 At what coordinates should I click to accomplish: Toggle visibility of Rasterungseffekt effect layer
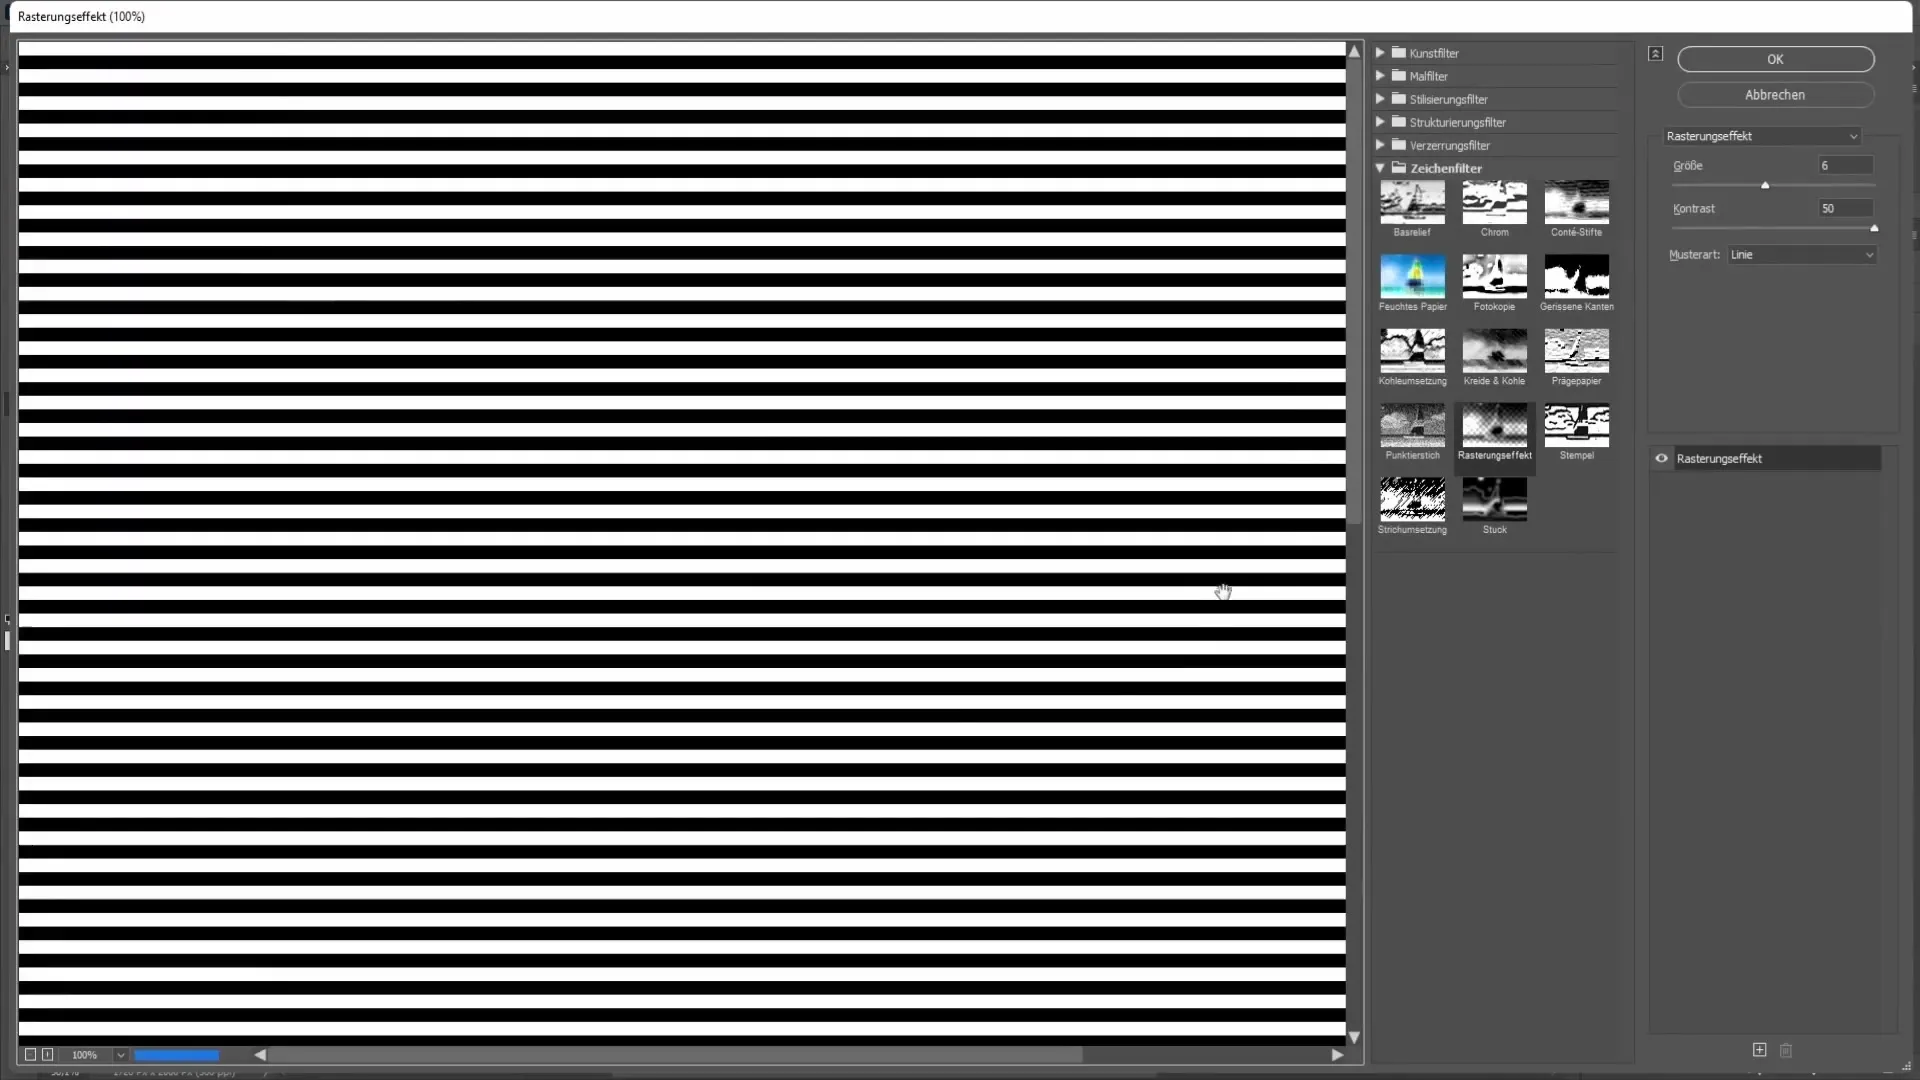[x=1661, y=459]
